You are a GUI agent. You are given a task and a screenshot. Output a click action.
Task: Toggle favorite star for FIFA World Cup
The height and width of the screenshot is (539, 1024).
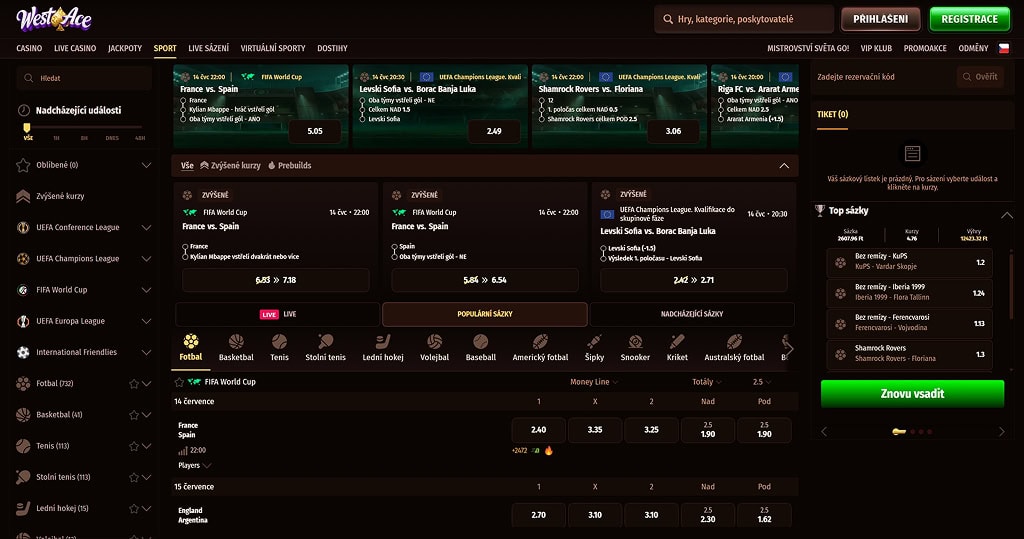[x=179, y=382]
